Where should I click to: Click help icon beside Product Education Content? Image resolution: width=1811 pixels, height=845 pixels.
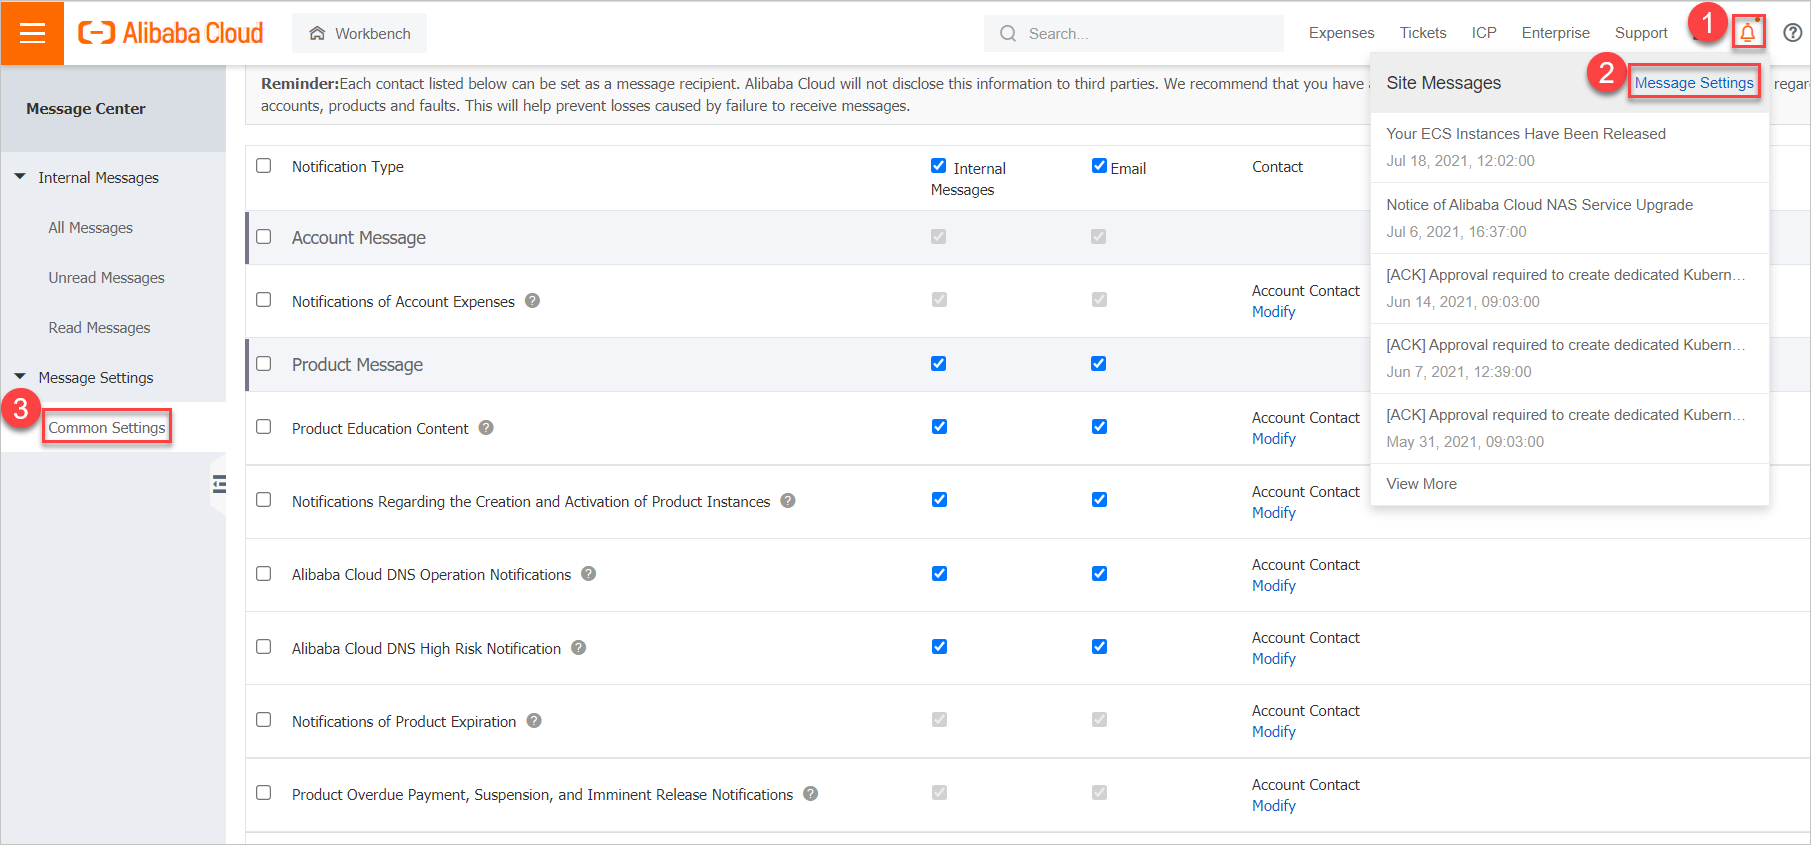coord(486,428)
